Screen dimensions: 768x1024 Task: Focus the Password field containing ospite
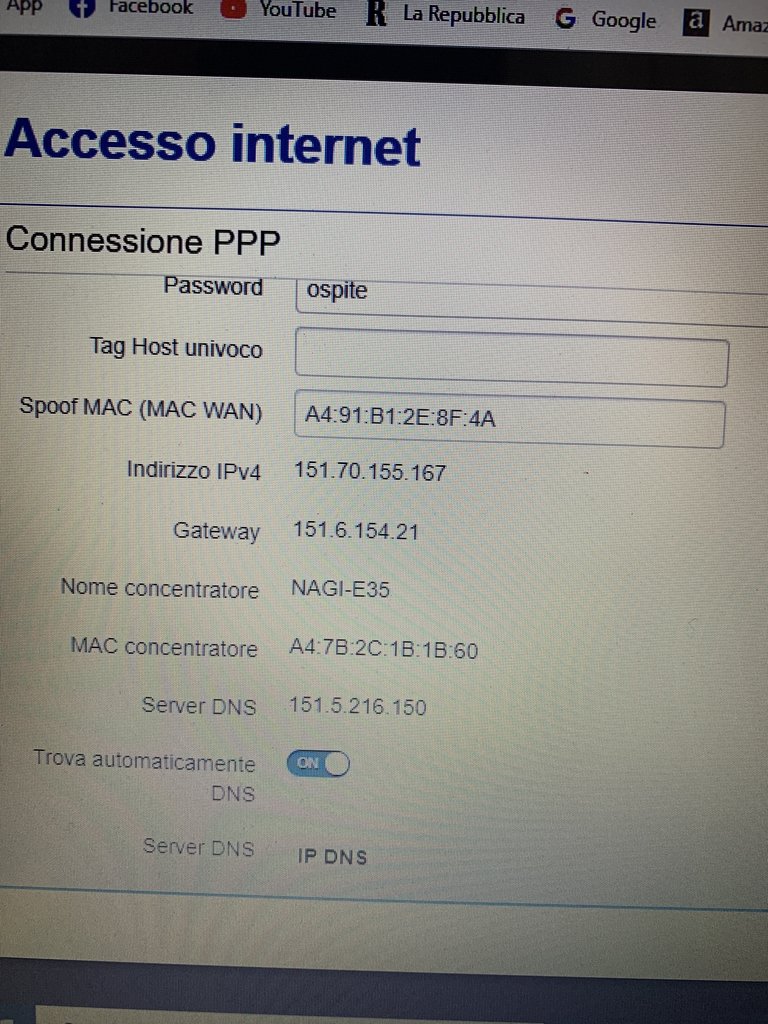click(532, 297)
